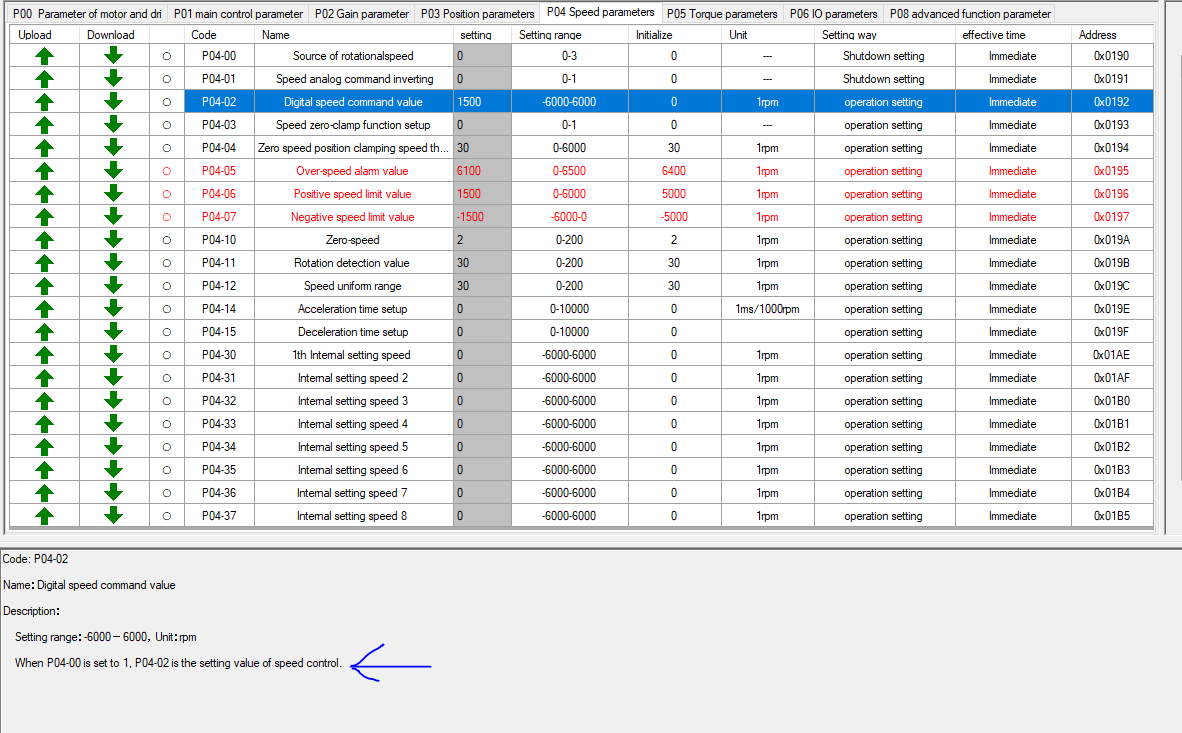Viewport: 1182px width, 733px height.
Task: Select radio button for P04-14 row
Action: pos(167,308)
